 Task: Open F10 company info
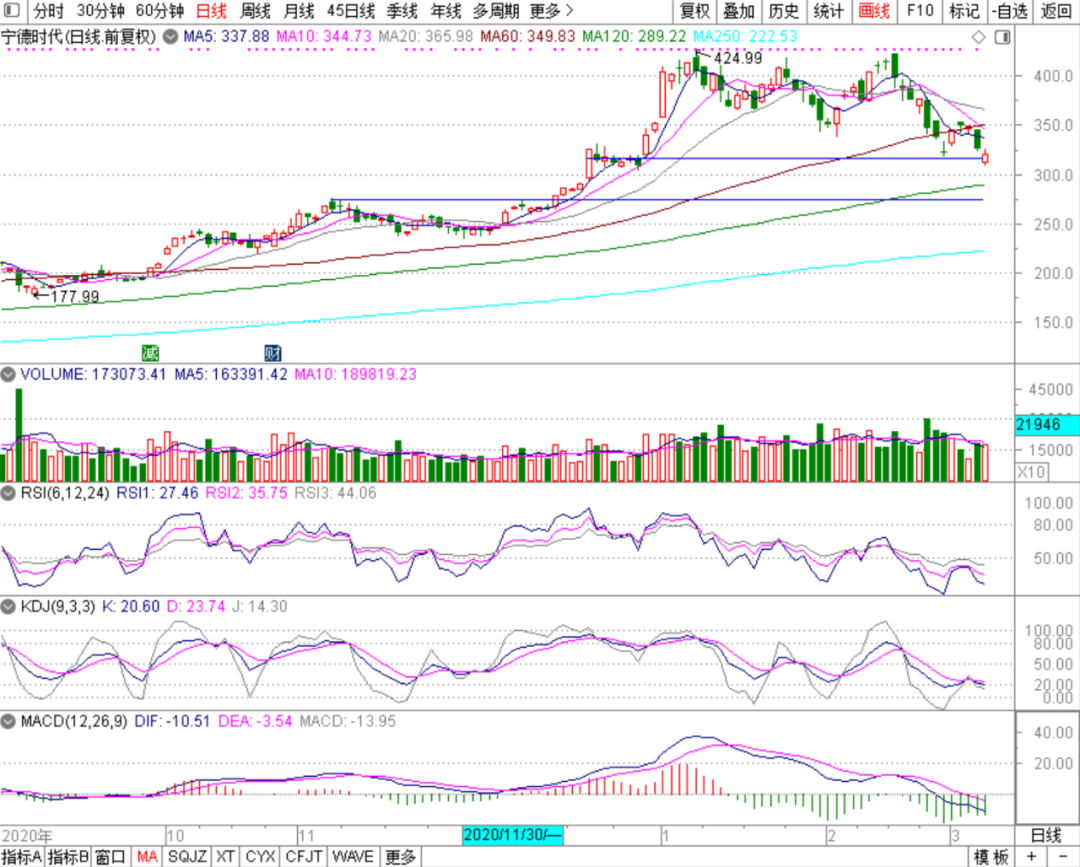tap(920, 11)
